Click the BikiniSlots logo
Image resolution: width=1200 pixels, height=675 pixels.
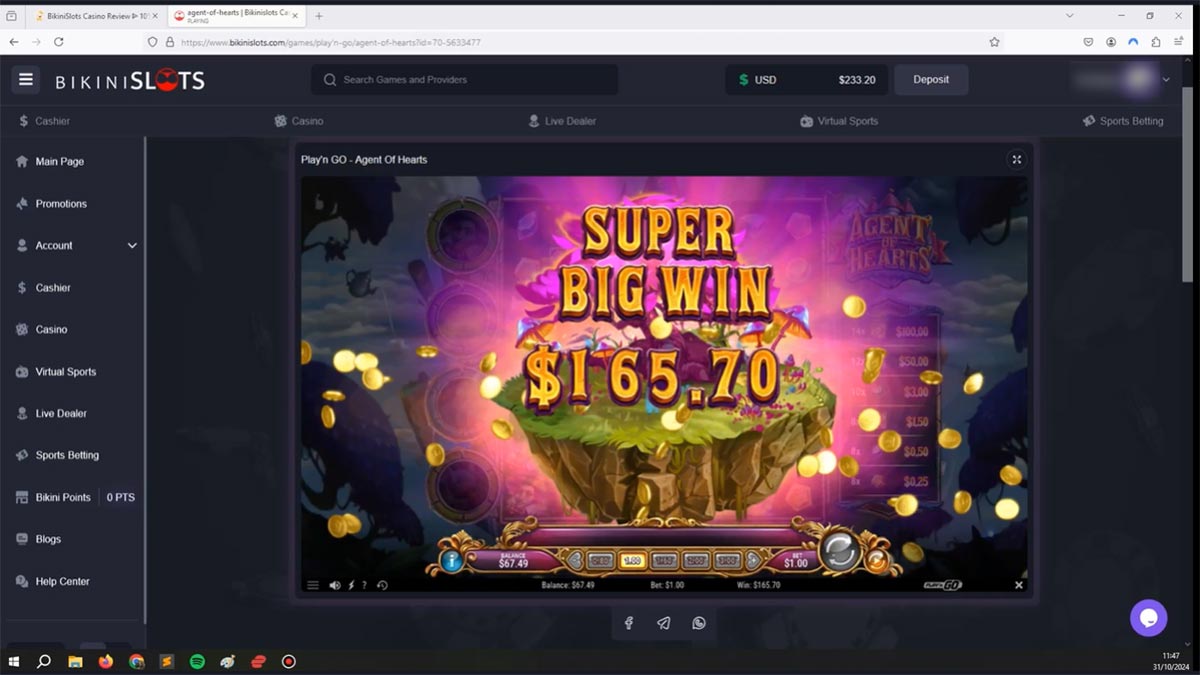tap(130, 81)
